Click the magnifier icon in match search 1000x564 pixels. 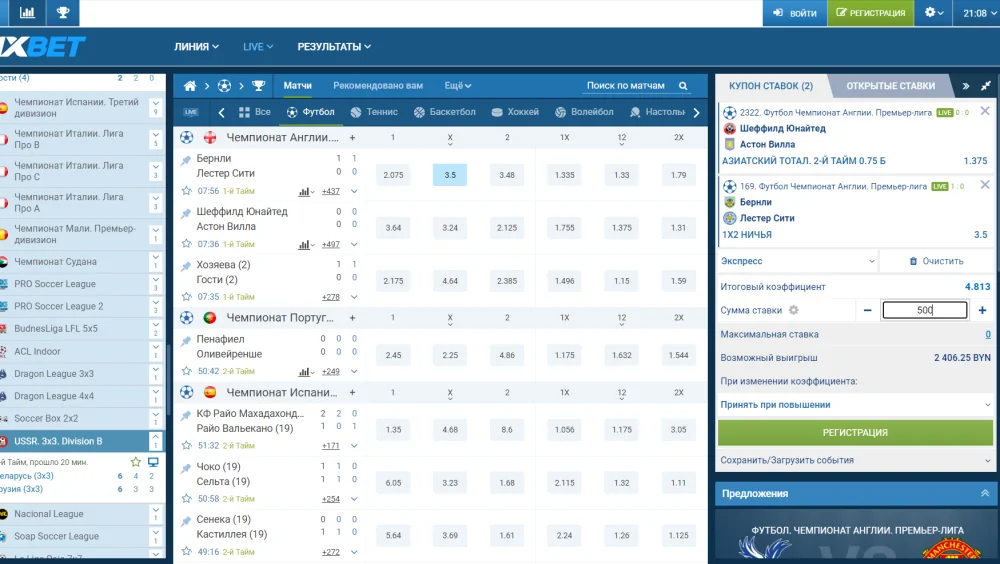[x=684, y=86]
